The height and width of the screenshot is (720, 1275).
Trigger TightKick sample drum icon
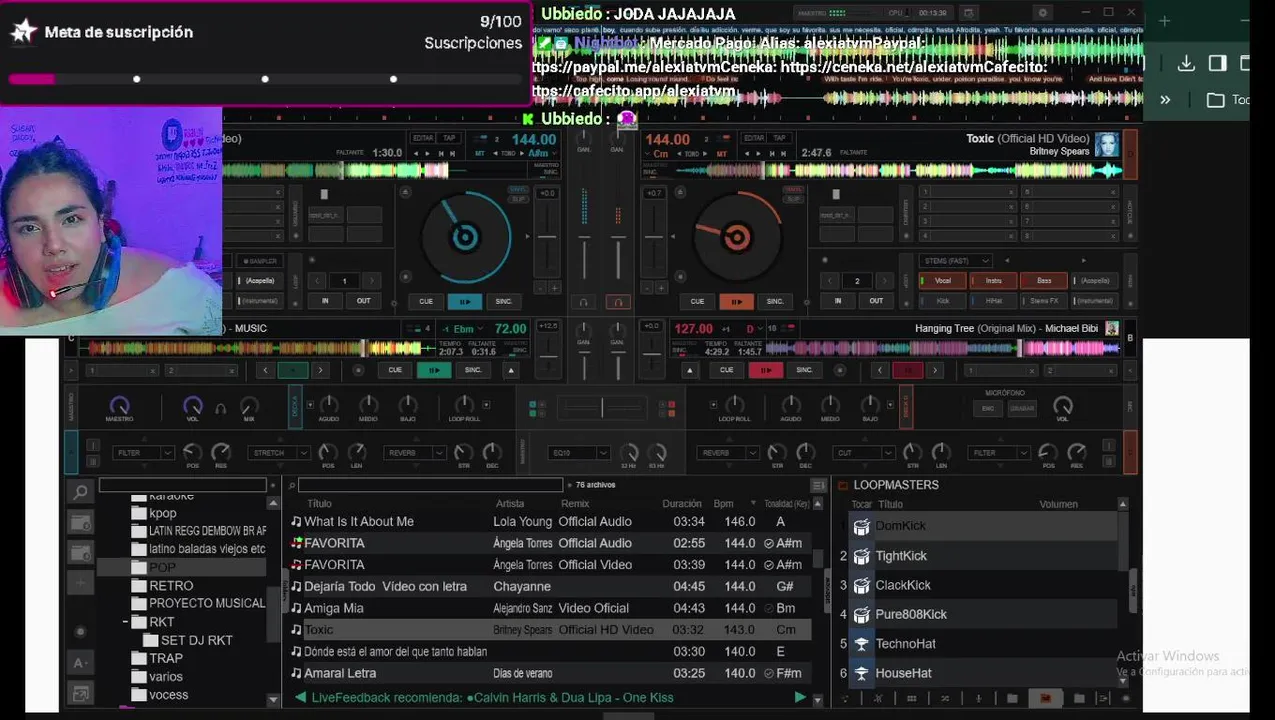click(861, 556)
